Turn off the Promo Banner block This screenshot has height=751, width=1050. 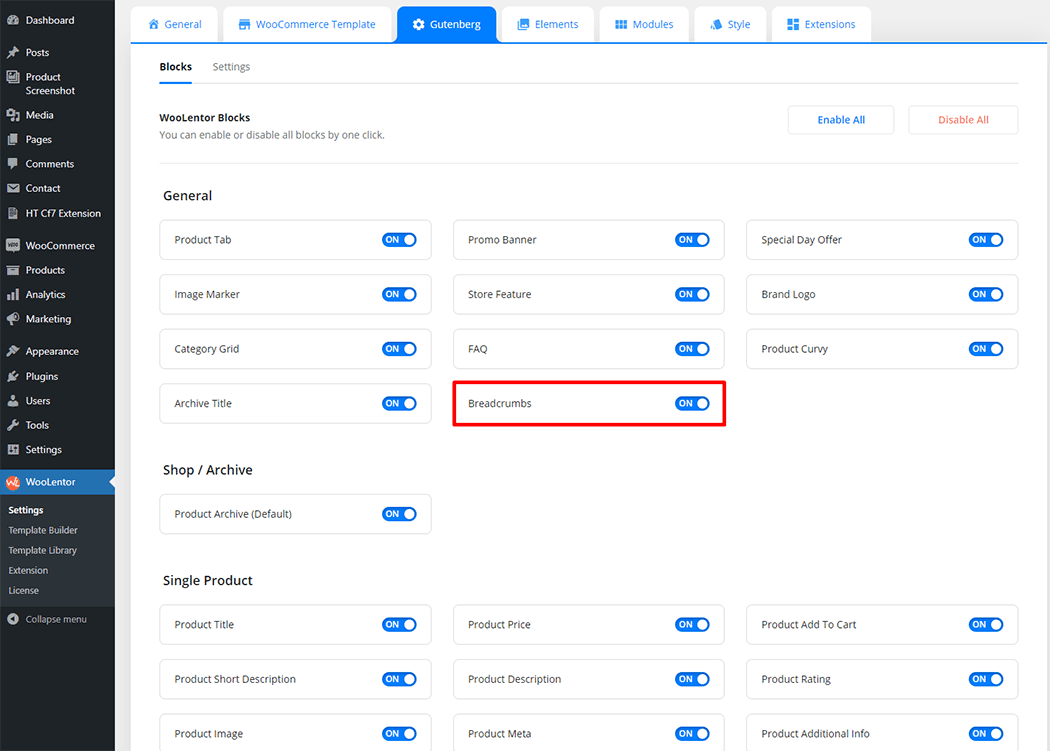(x=692, y=240)
